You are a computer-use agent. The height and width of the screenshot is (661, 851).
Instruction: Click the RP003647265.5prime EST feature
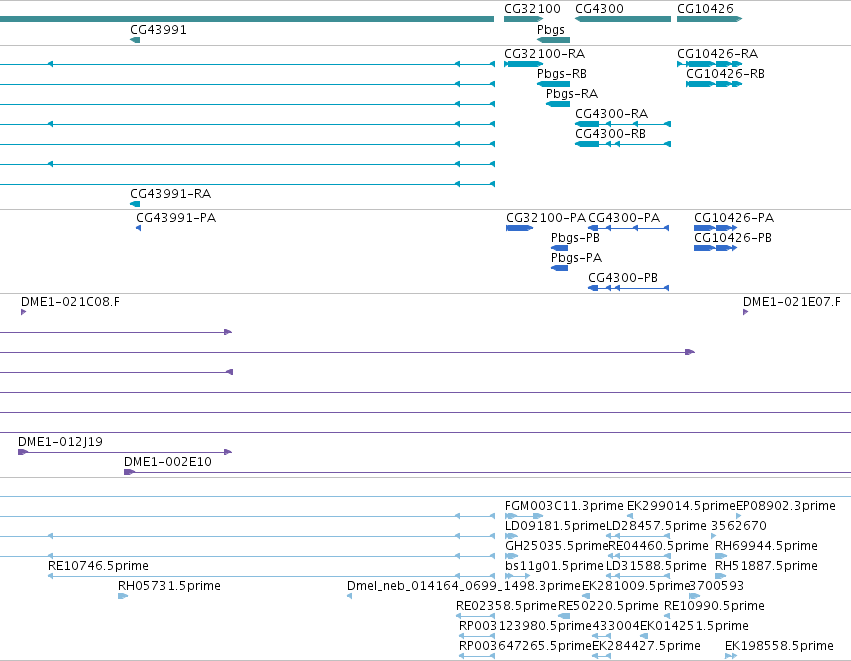477,656
